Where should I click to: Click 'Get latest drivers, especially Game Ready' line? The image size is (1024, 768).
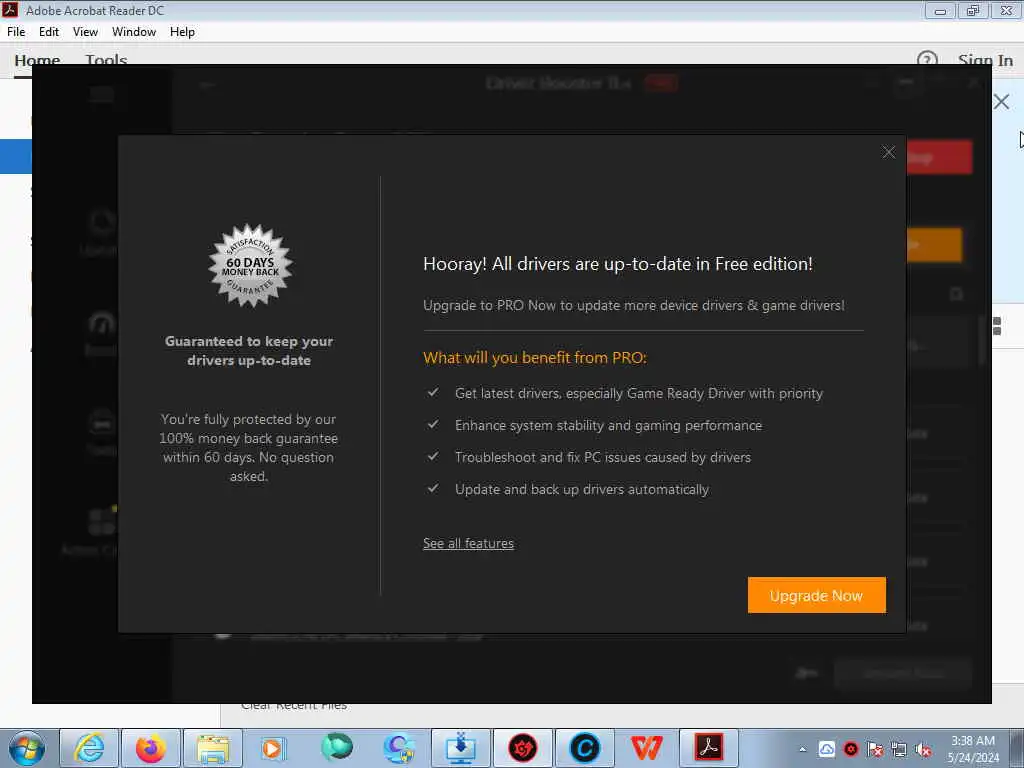639,394
